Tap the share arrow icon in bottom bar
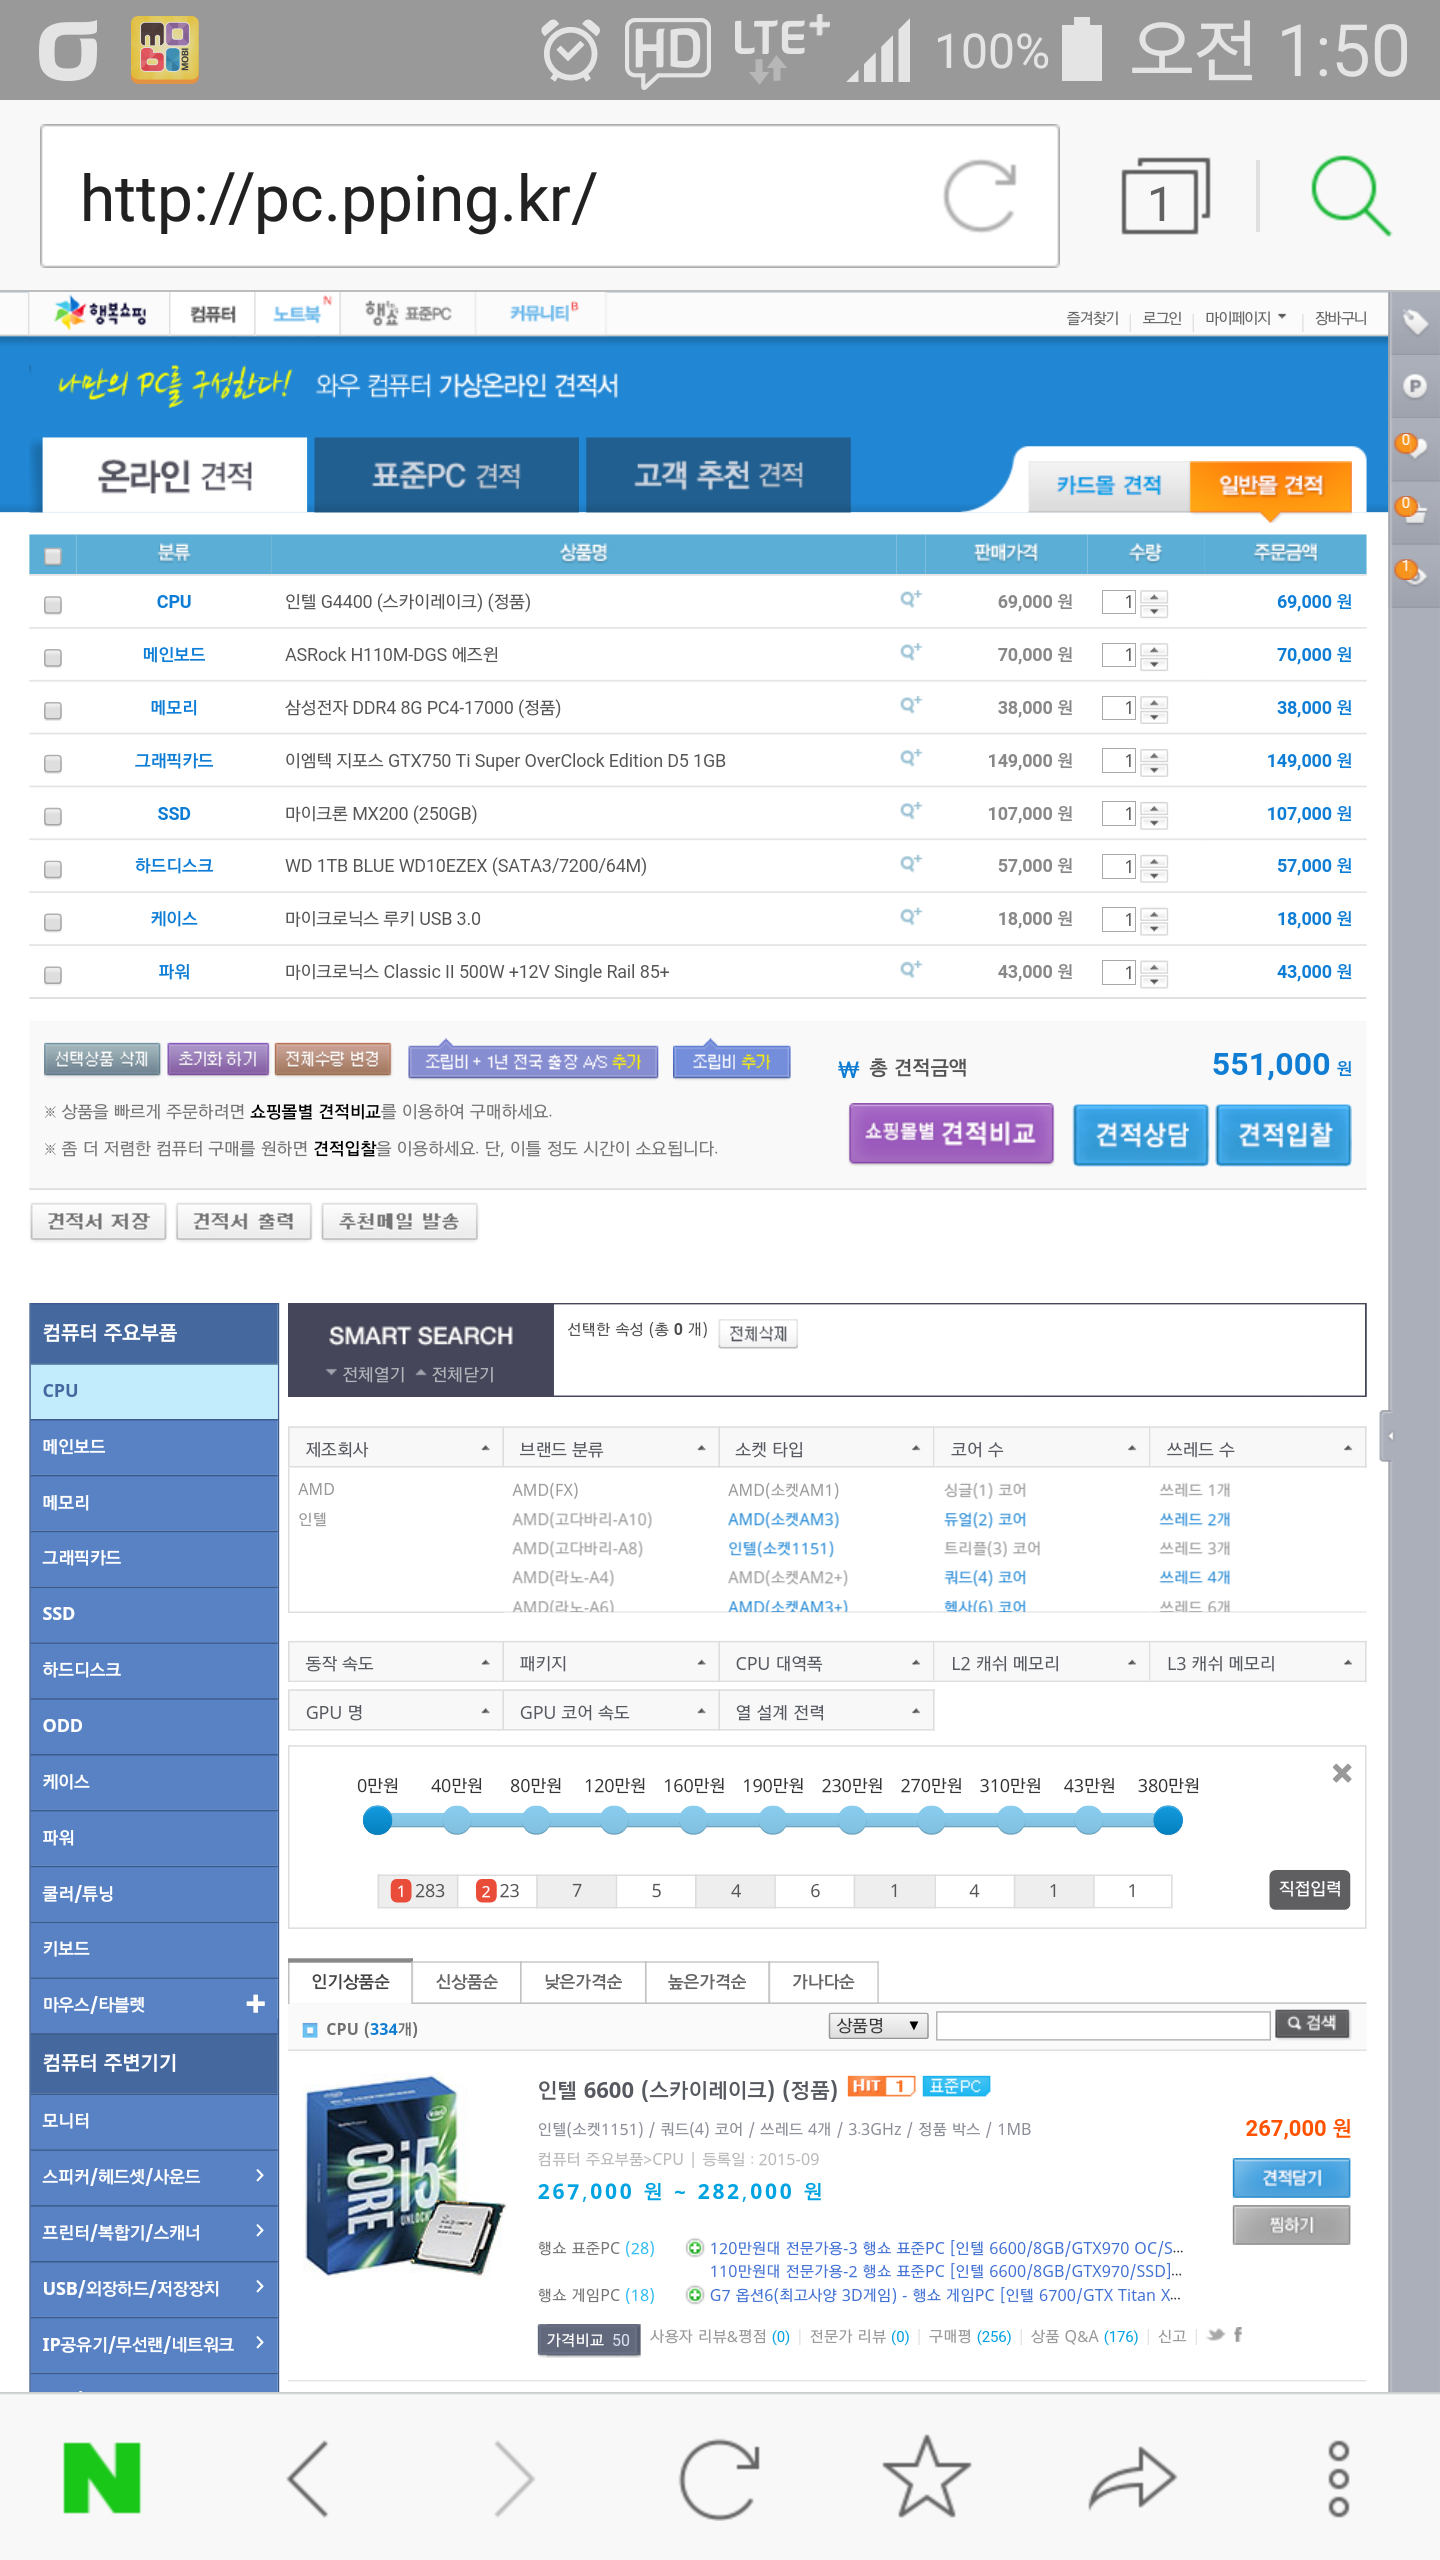The image size is (1440, 2560). 1132,2478
